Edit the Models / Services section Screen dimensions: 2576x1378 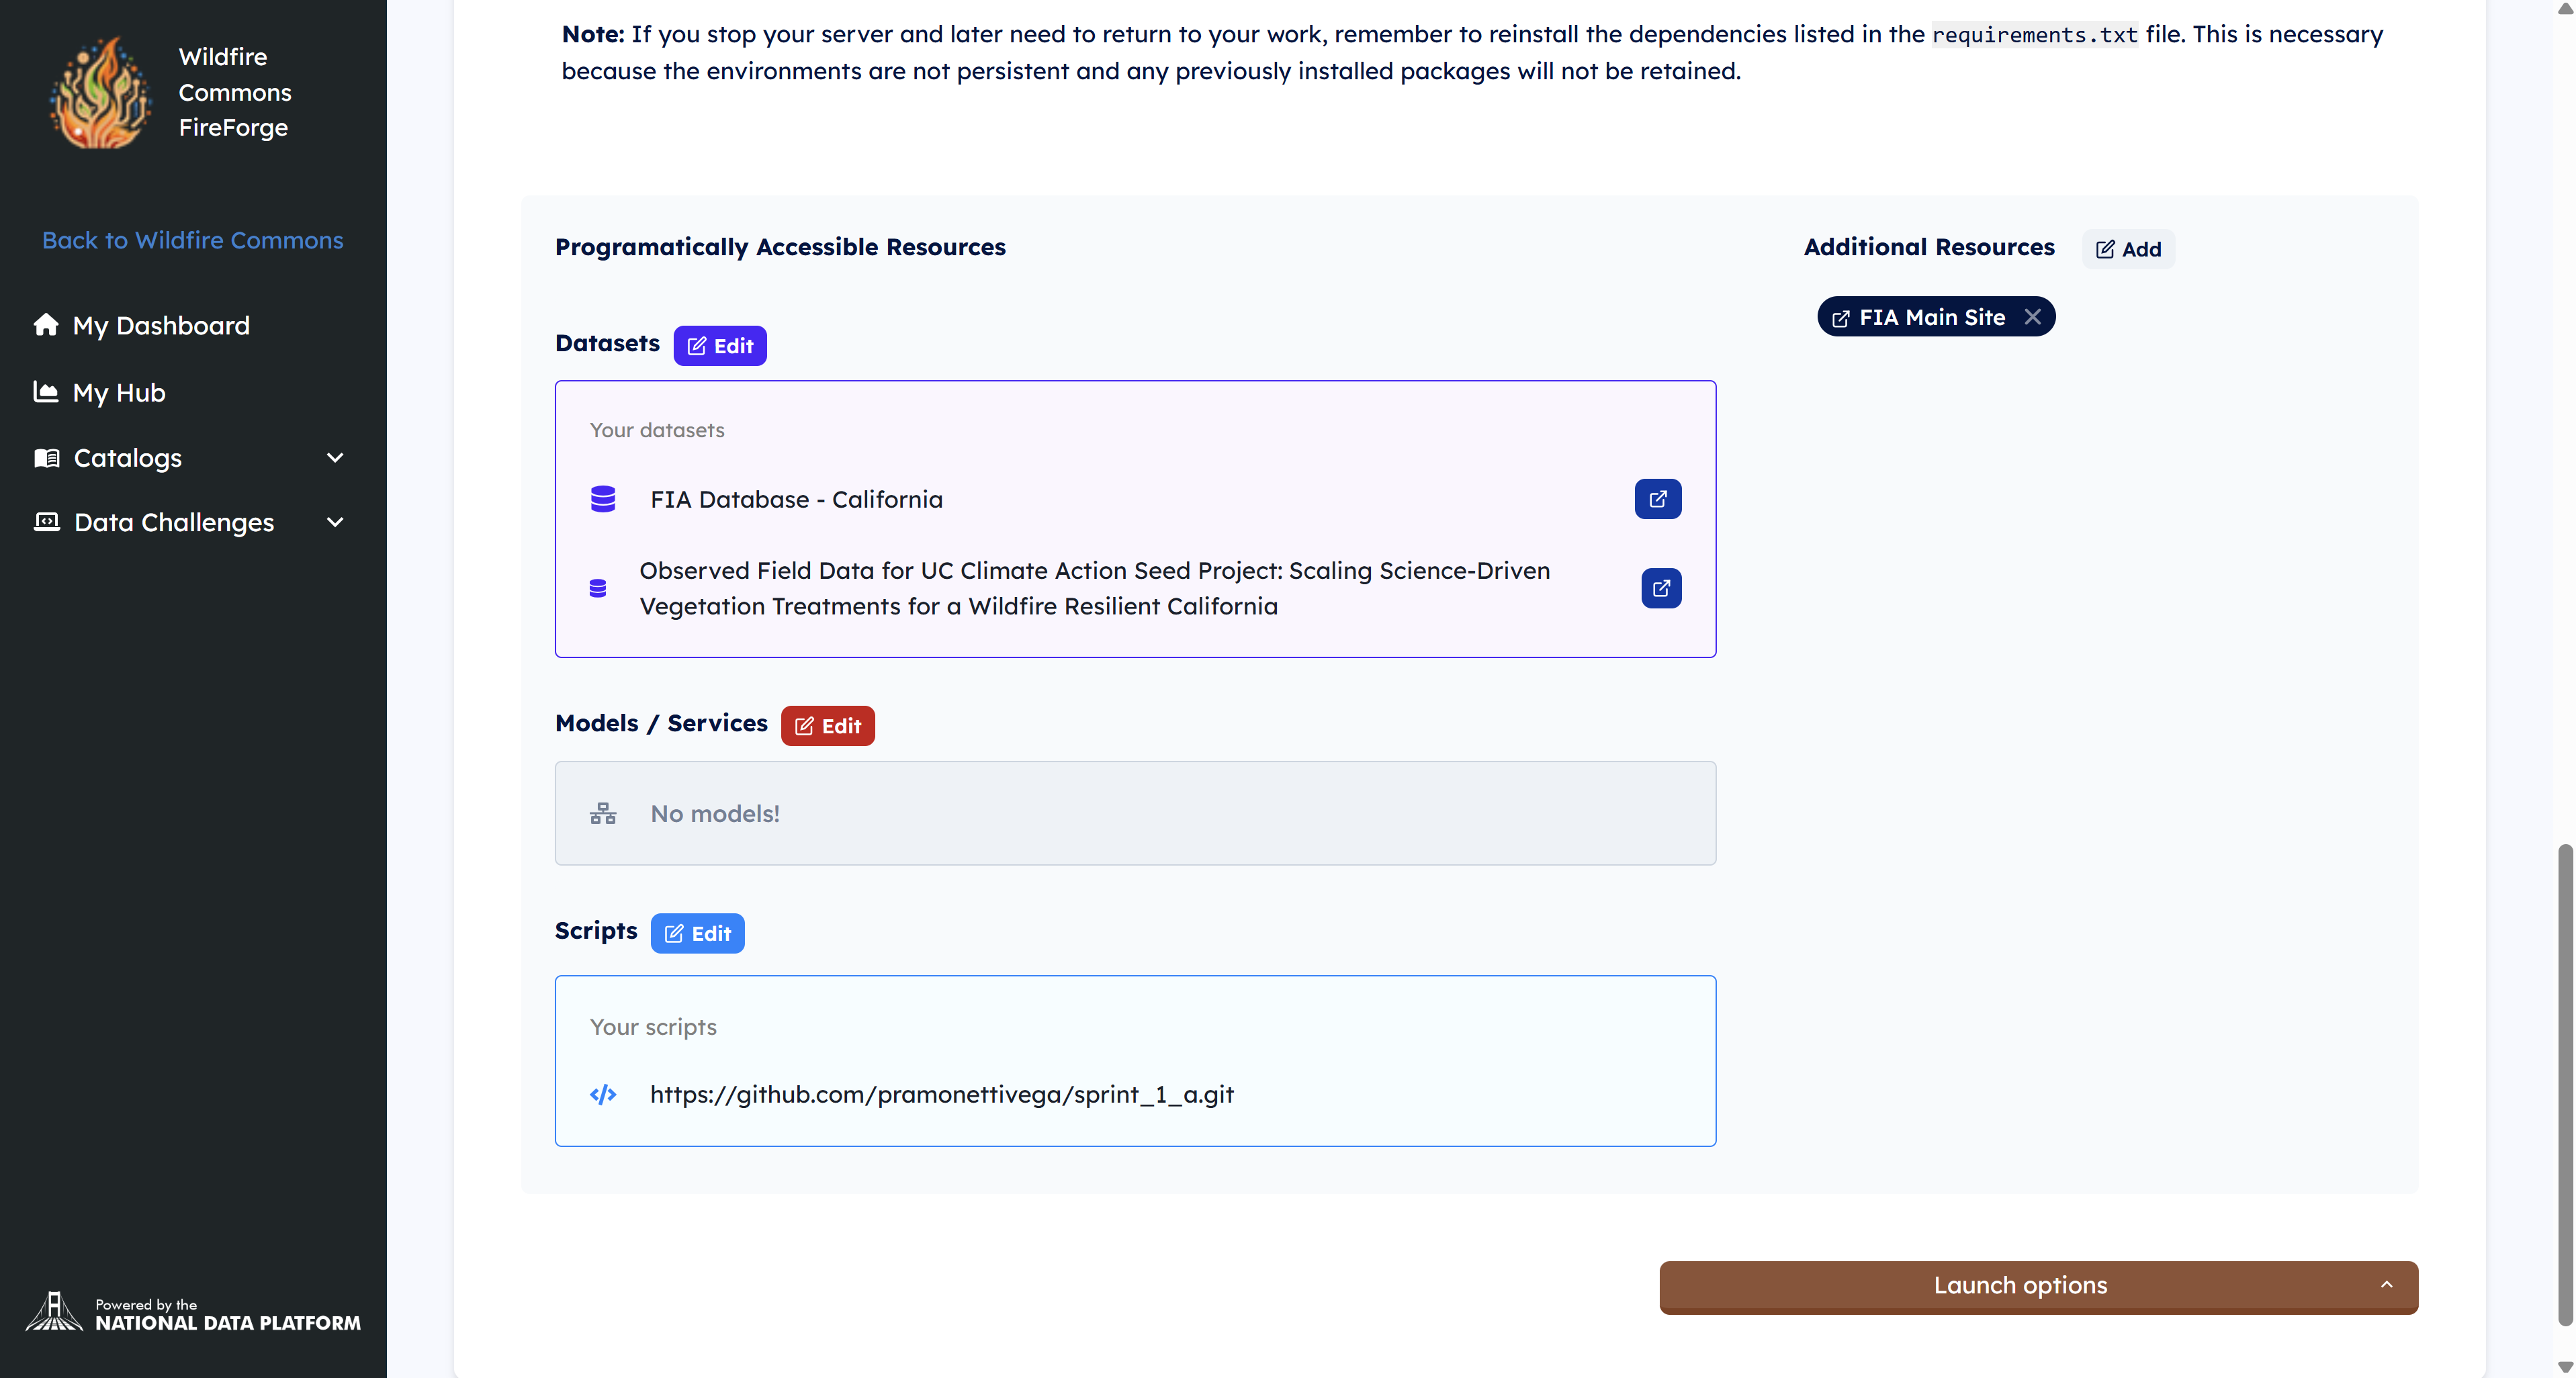point(827,726)
